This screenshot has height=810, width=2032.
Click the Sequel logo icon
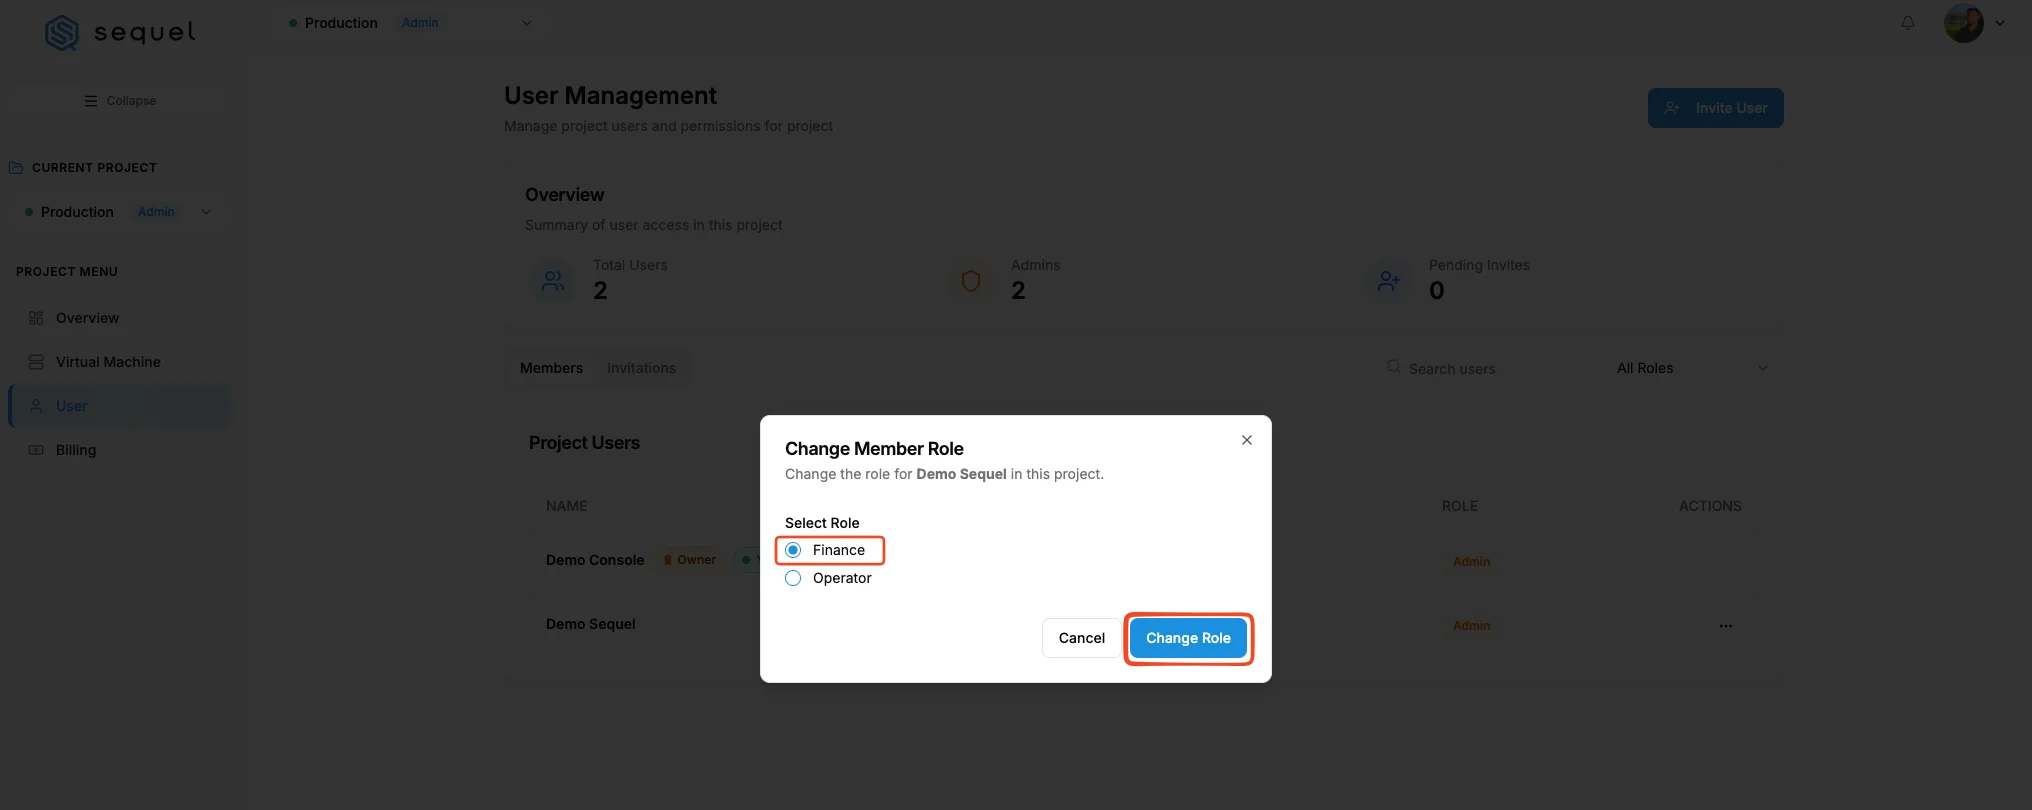pyautogui.click(x=62, y=33)
